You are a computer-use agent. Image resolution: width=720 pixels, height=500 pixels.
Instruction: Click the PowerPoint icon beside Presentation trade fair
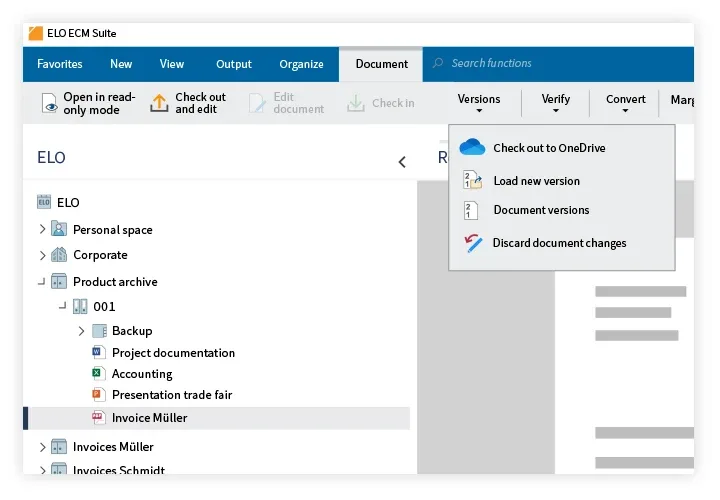point(98,394)
